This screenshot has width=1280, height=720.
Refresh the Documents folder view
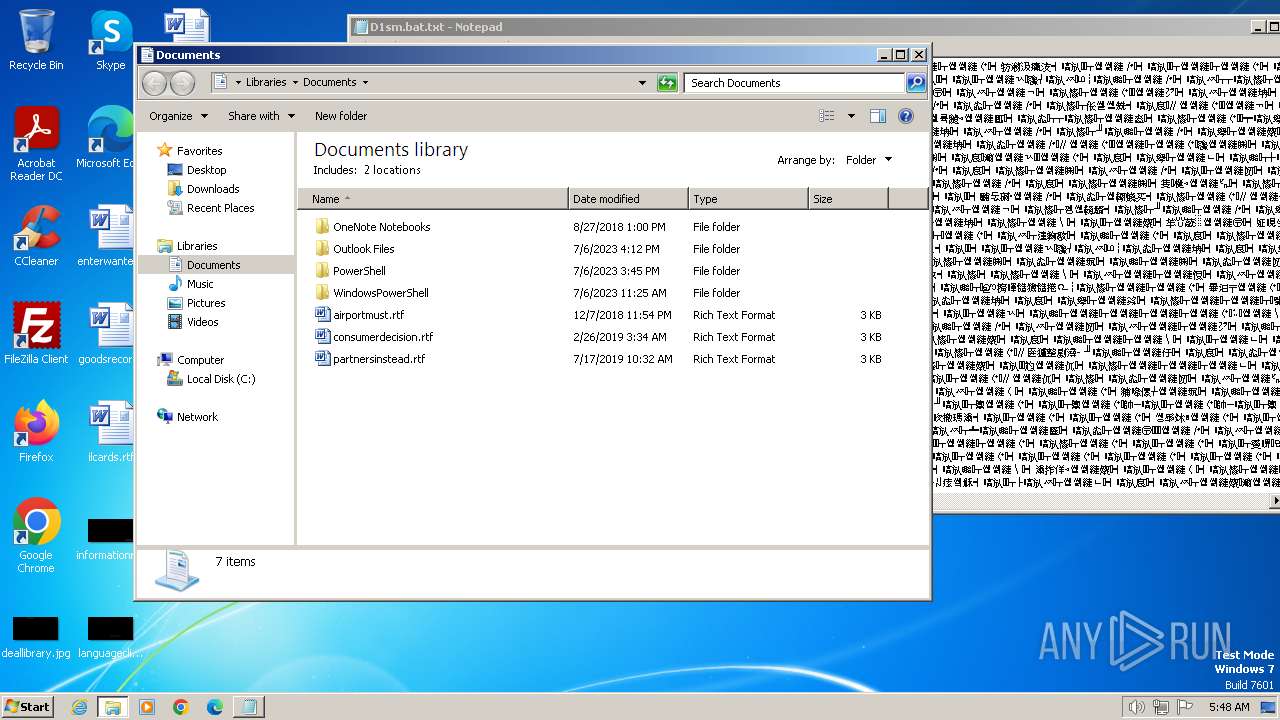coord(667,83)
